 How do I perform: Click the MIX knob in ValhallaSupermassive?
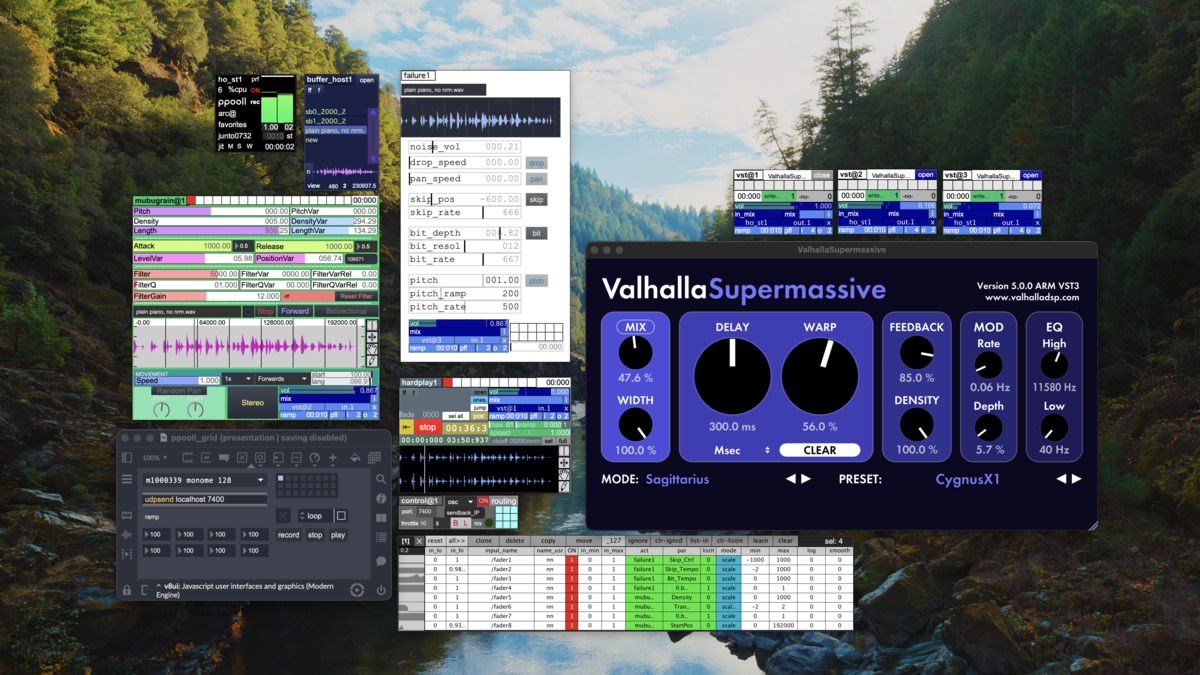pos(635,352)
